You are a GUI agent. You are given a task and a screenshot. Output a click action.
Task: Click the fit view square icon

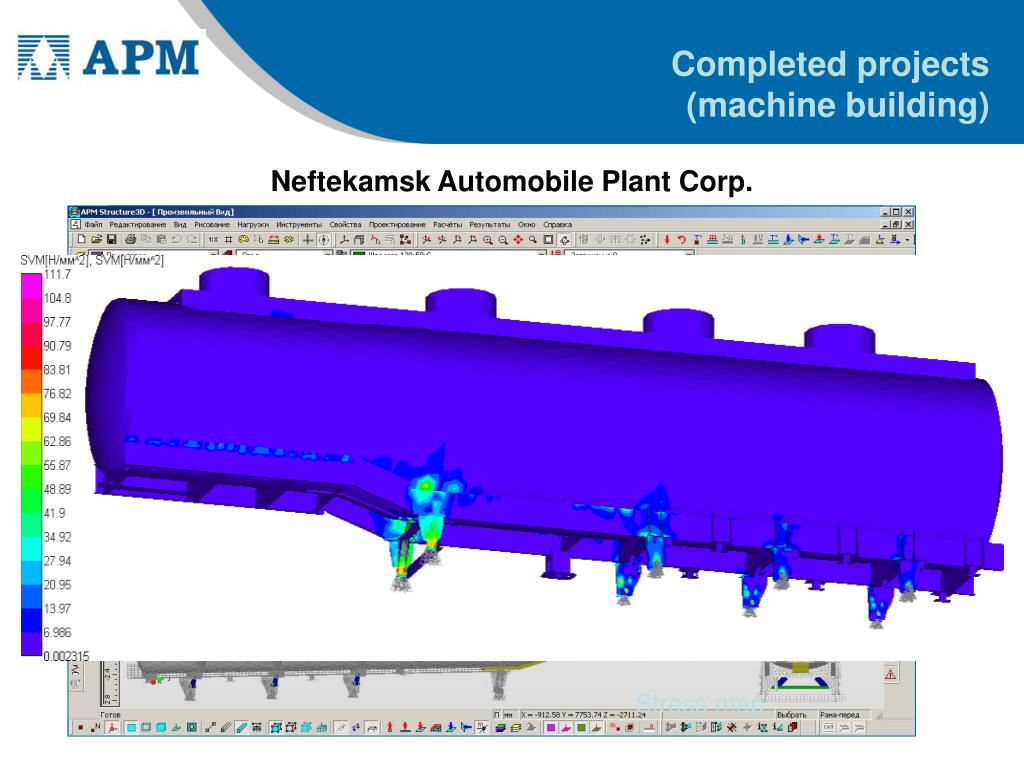(549, 240)
